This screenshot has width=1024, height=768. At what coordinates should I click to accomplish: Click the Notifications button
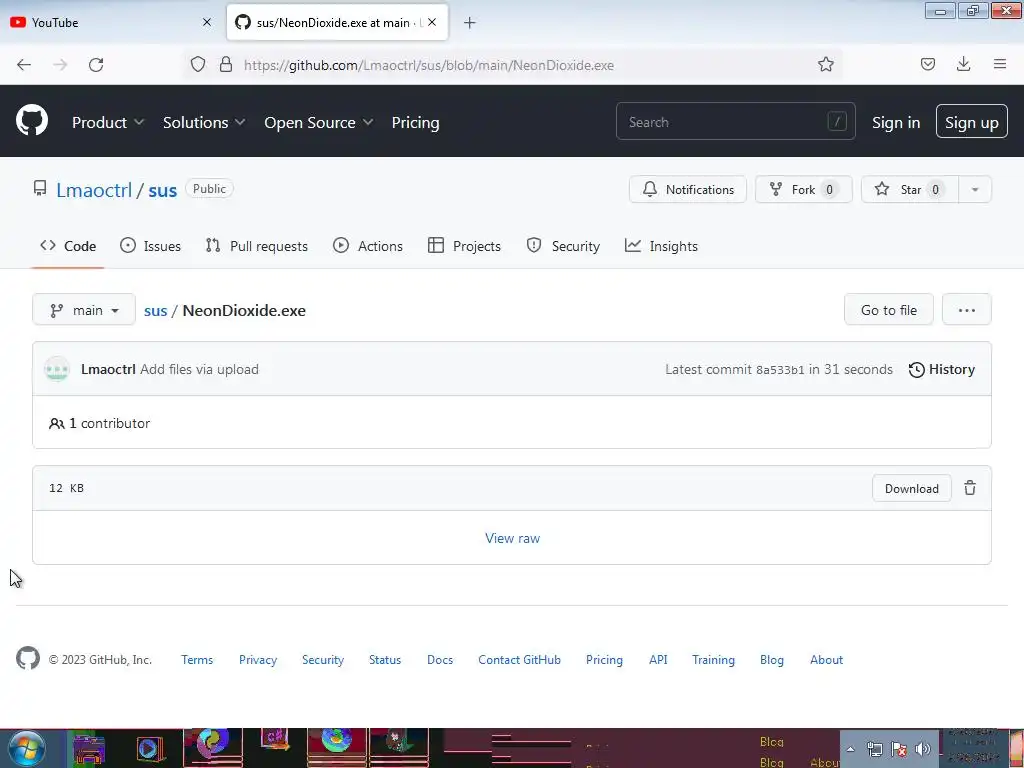[x=687, y=189]
